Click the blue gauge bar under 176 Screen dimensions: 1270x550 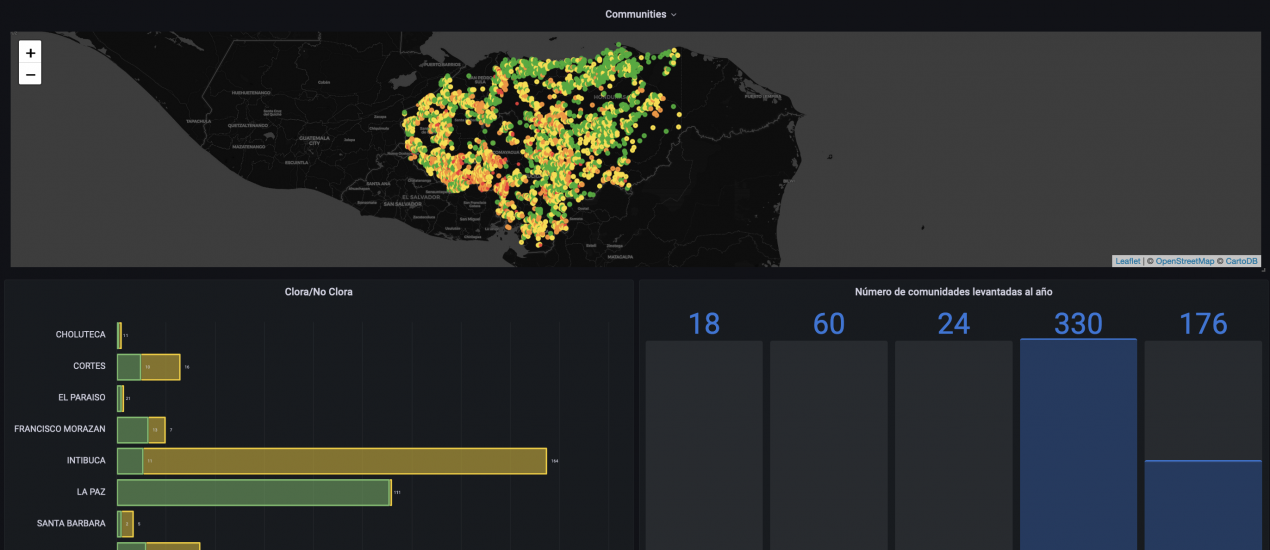pyautogui.click(x=1203, y=505)
